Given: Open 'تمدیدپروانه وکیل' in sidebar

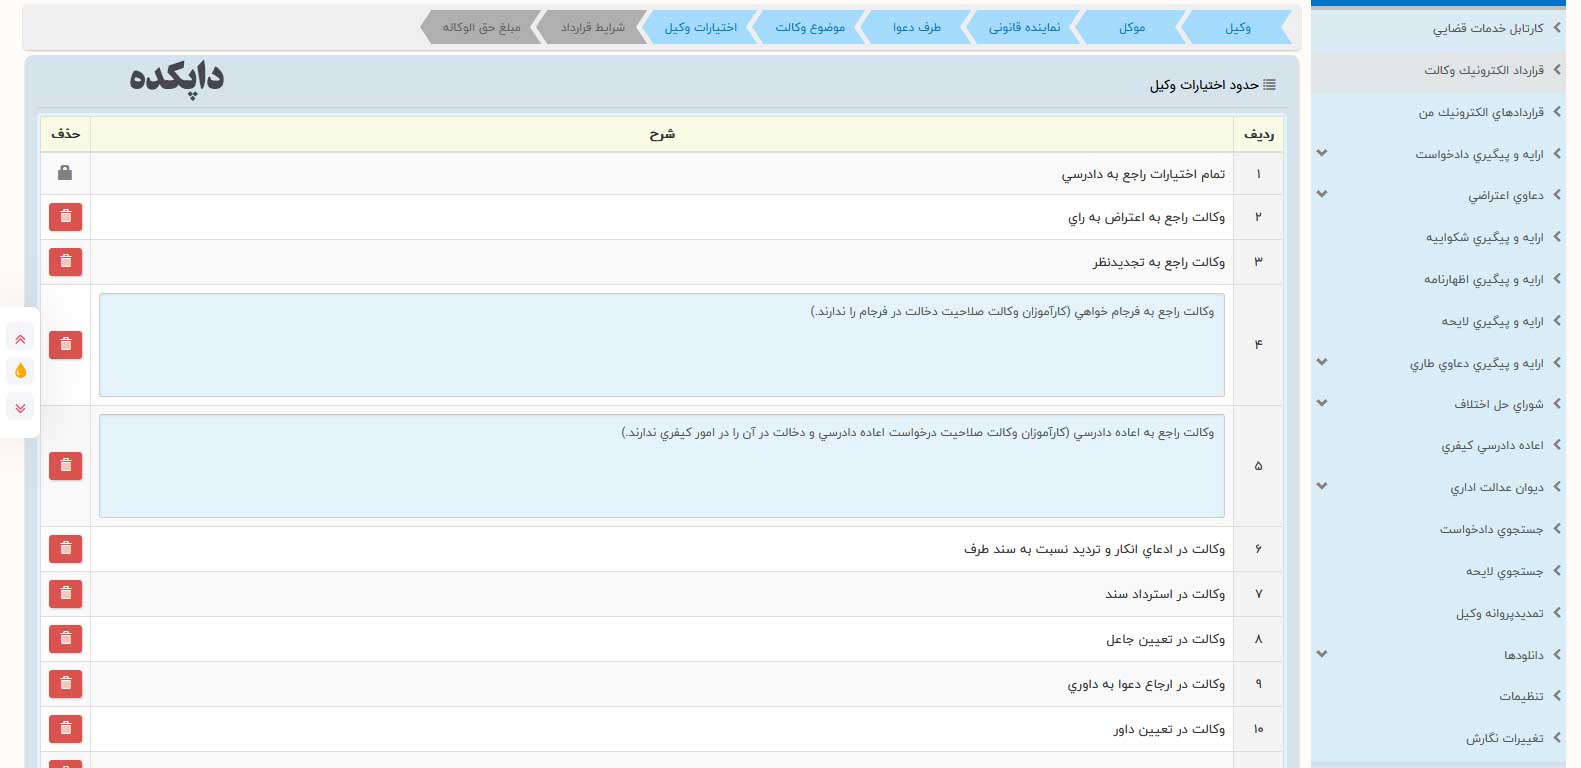Looking at the screenshot, I should click(x=1439, y=614).
